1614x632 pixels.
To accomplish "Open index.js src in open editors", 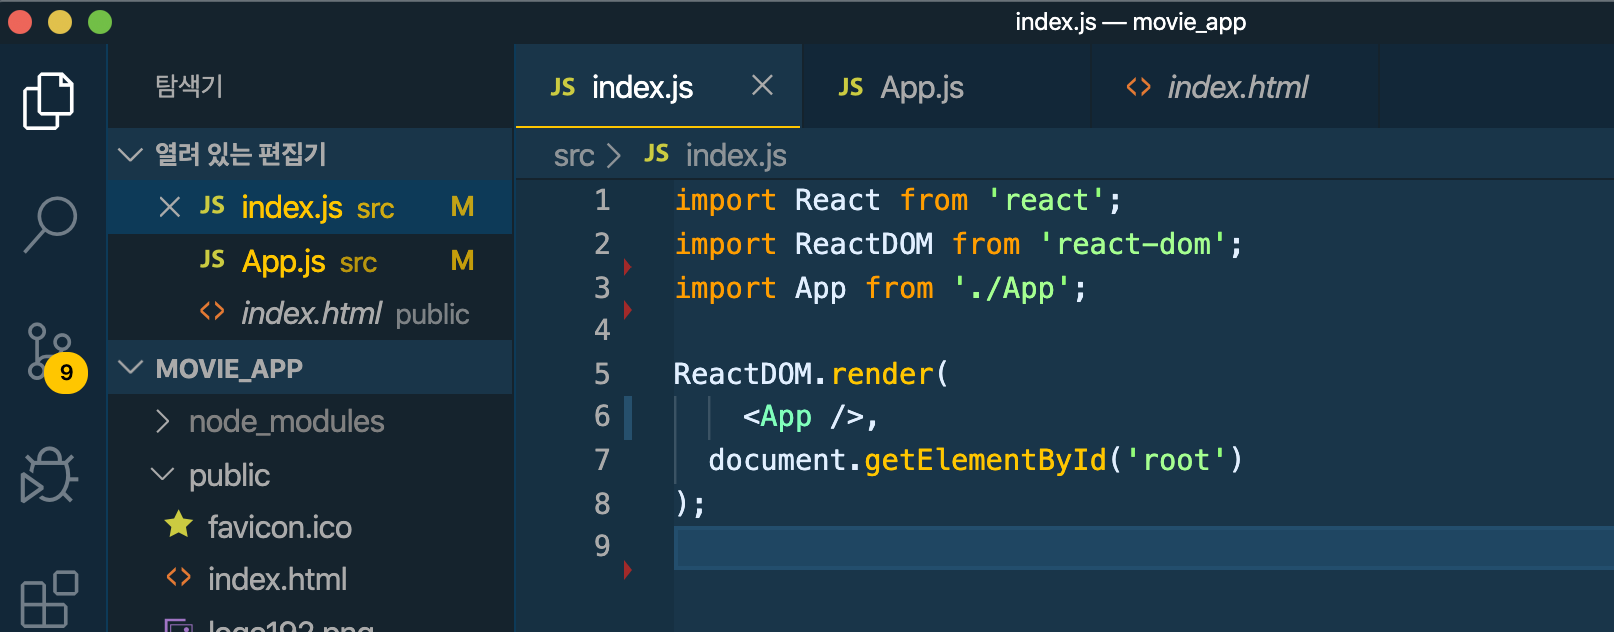I will (x=310, y=207).
